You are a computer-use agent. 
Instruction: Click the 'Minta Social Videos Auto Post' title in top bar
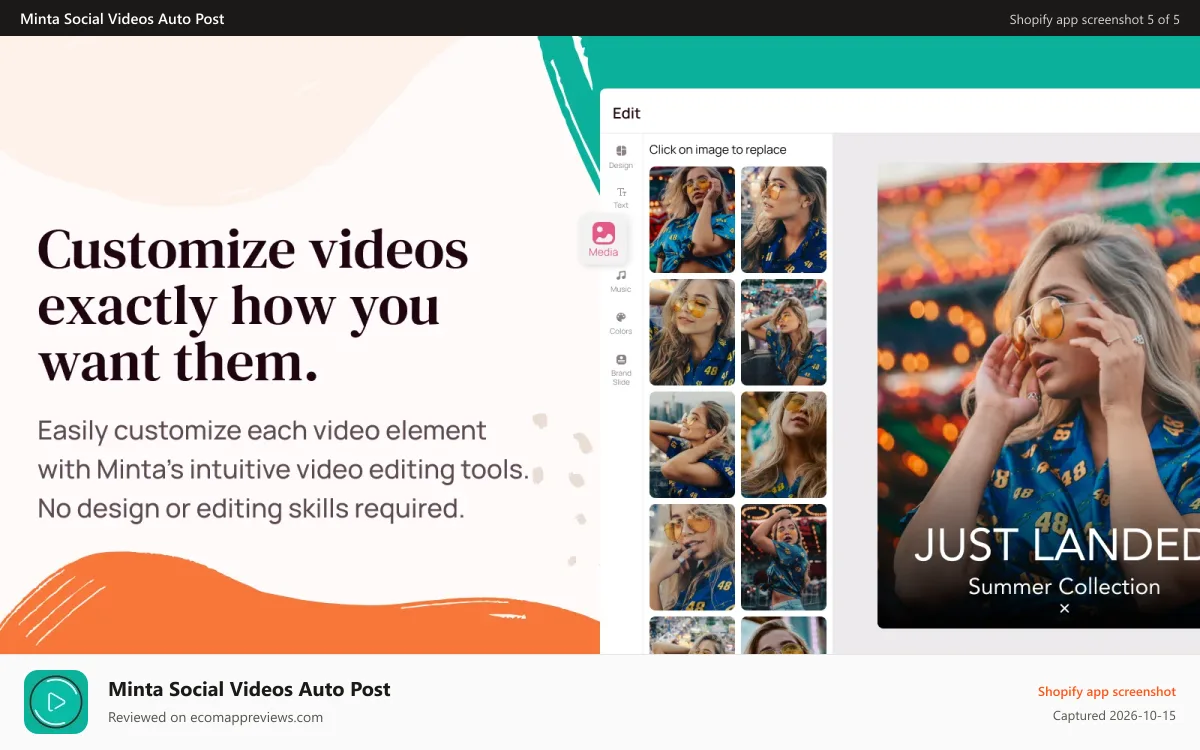[122, 19]
